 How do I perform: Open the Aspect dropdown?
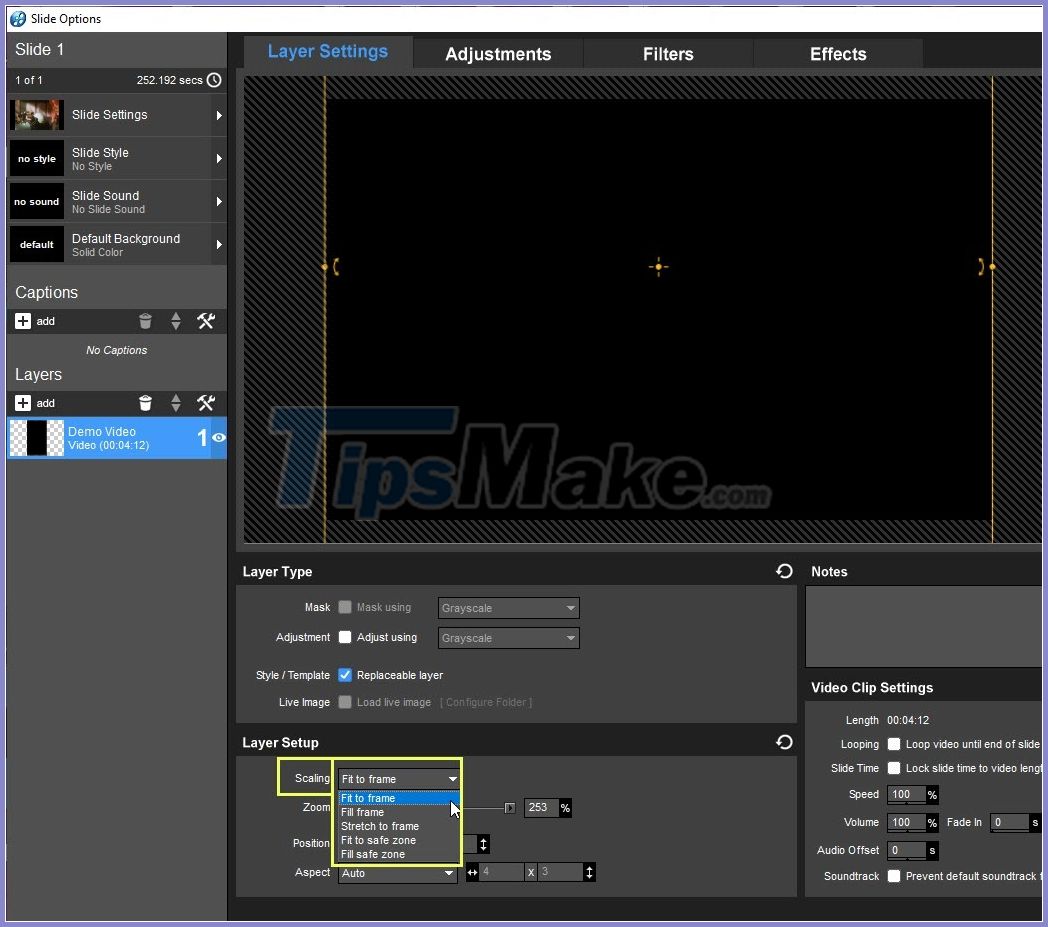pyautogui.click(x=397, y=873)
